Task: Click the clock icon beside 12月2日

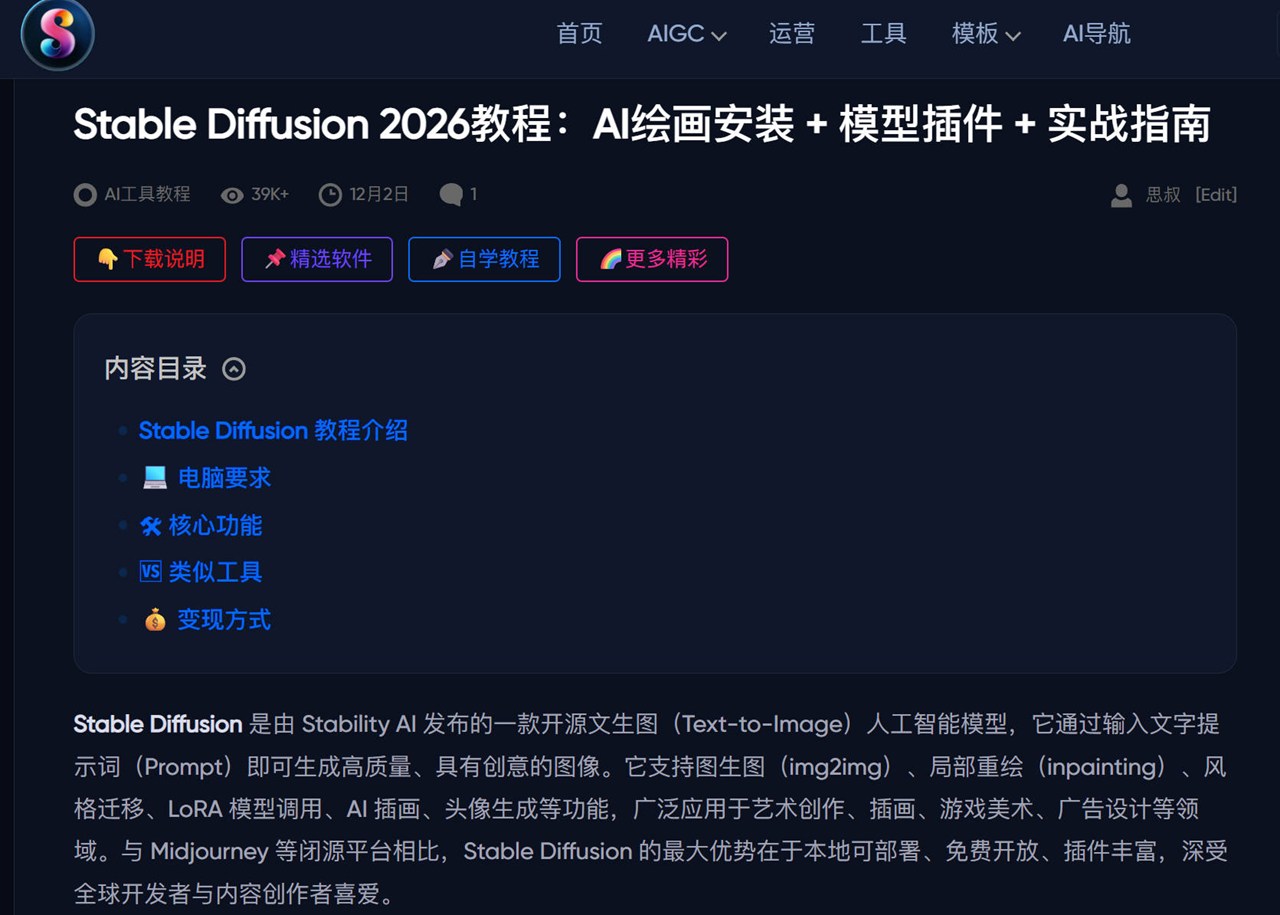Action: click(330, 195)
